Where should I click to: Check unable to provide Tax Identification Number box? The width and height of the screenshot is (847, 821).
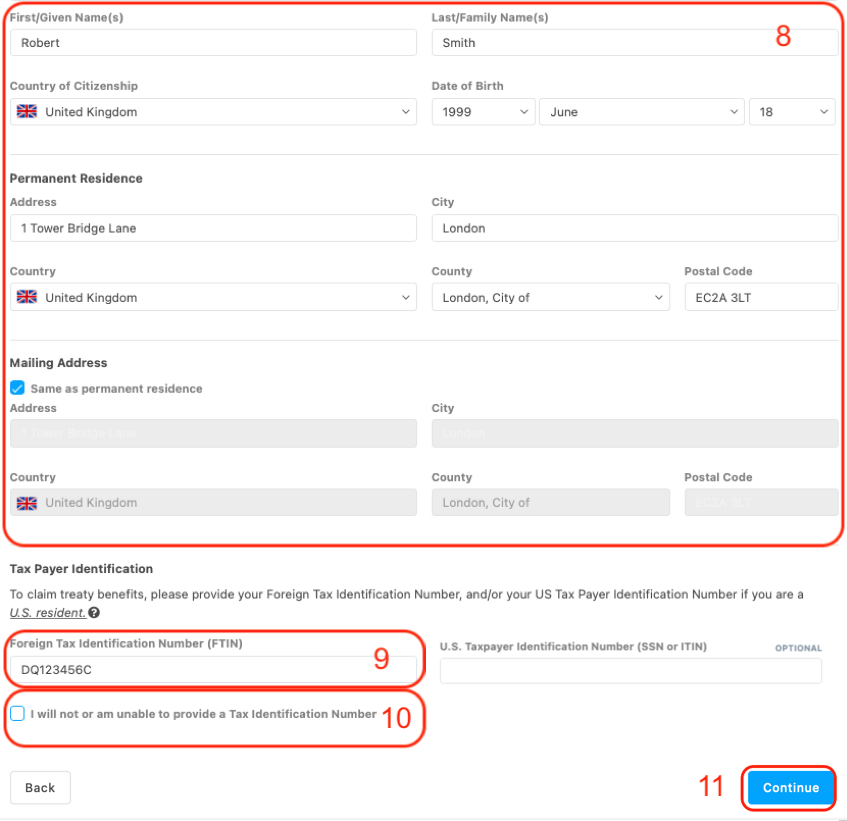17,714
